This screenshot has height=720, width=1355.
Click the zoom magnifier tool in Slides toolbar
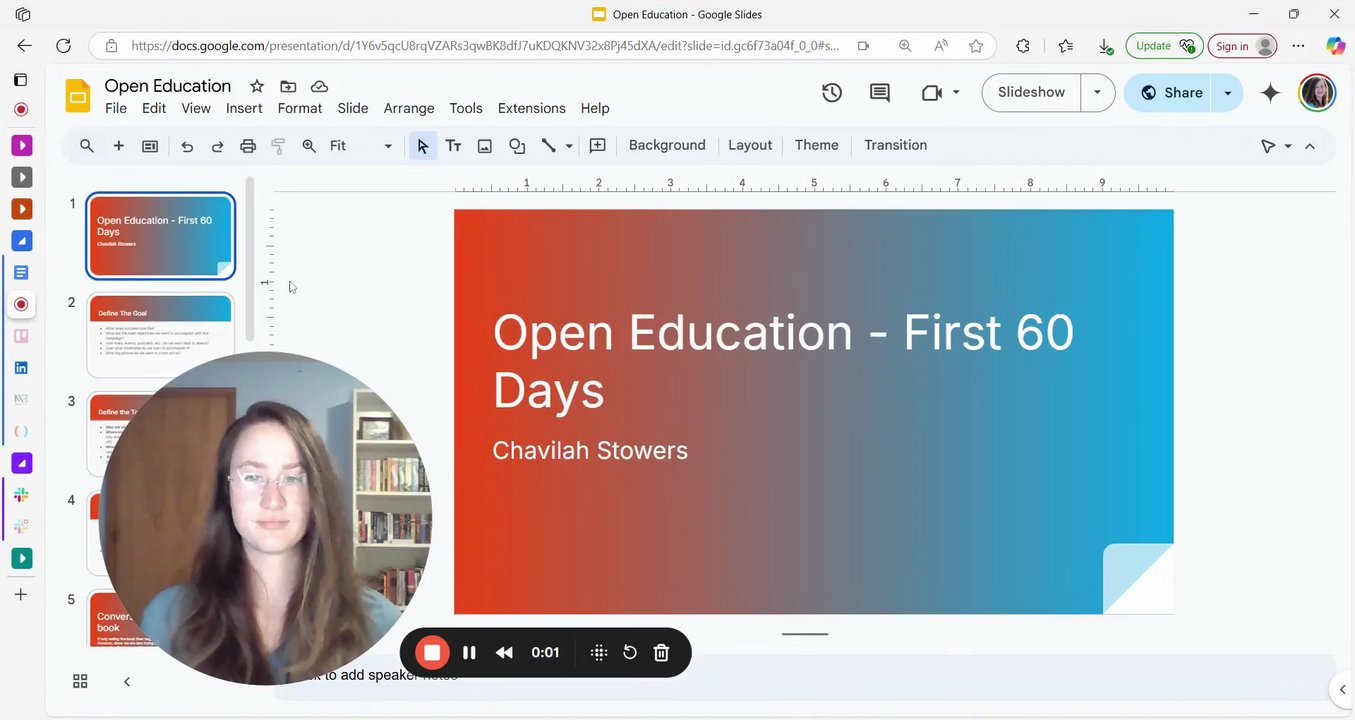(x=309, y=146)
